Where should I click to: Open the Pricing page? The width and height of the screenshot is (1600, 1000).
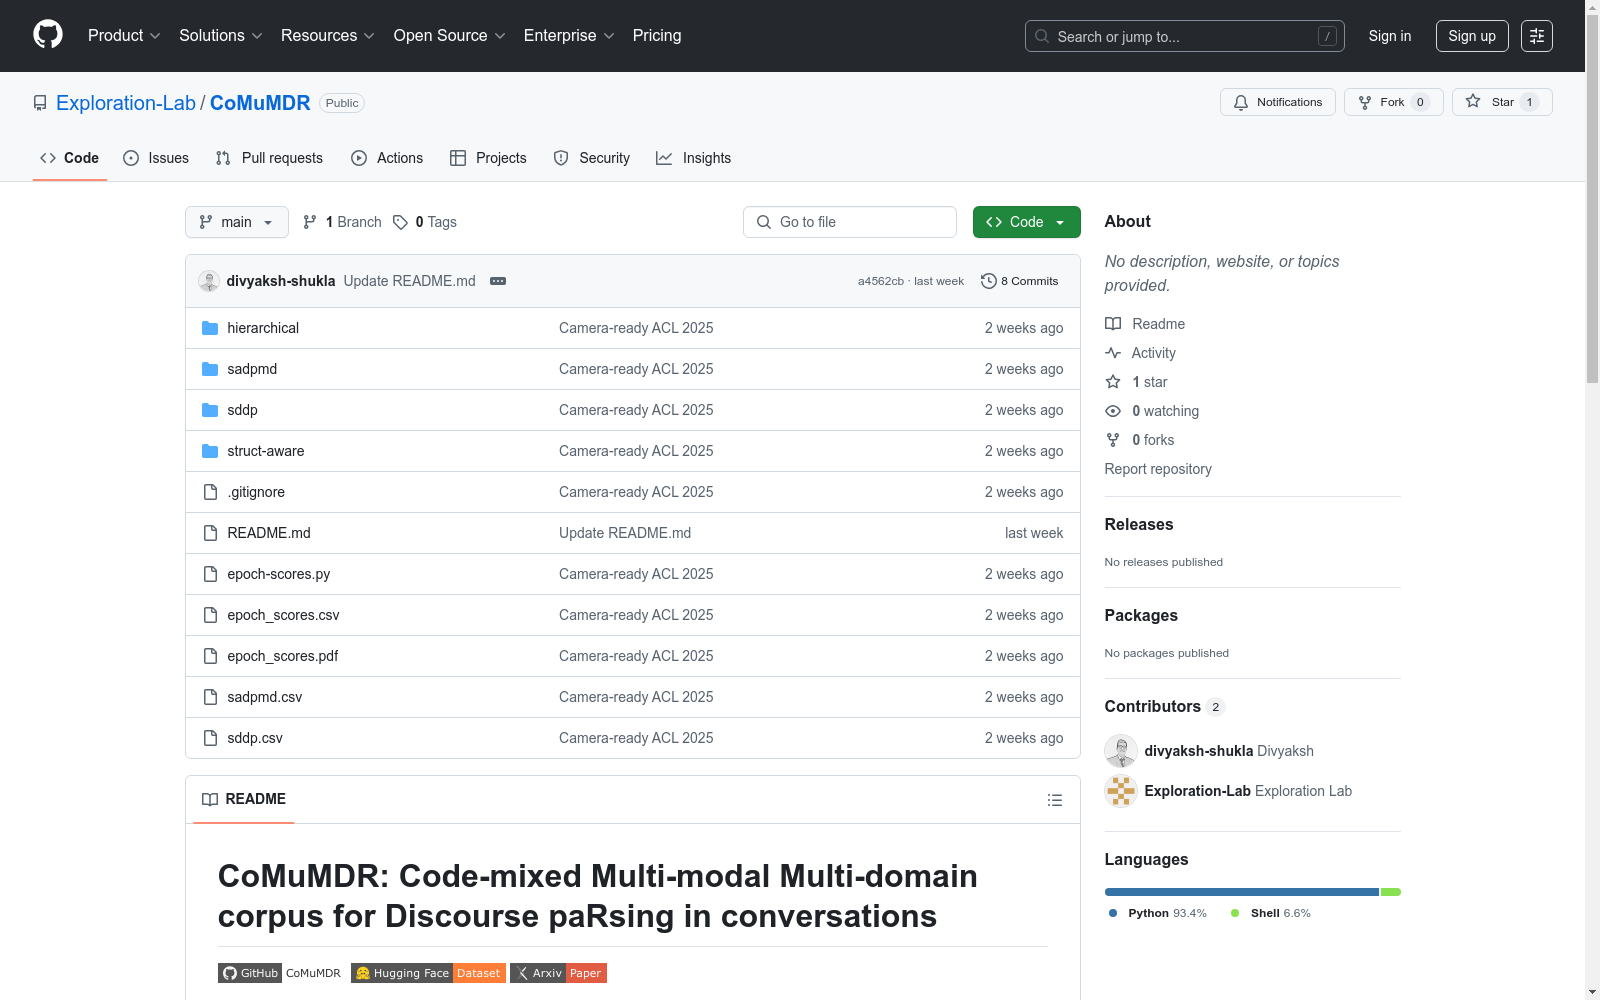tap(657, 36)
